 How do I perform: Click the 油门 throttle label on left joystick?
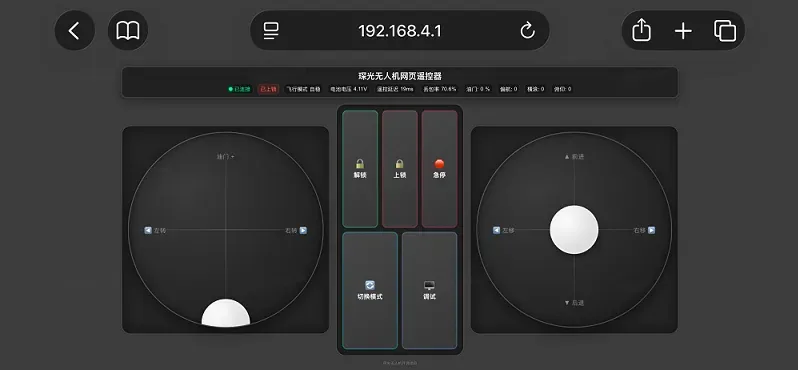click(x=225, y=157)
